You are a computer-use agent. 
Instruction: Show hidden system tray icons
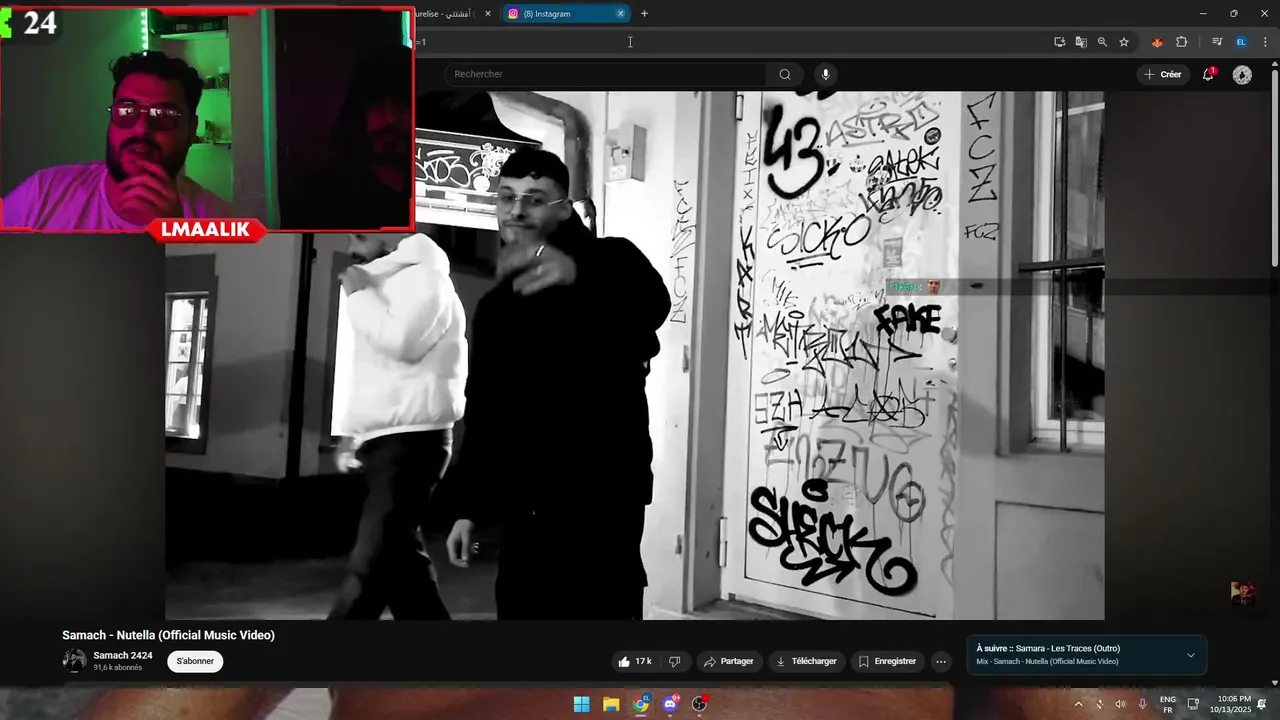point(1078,704)
